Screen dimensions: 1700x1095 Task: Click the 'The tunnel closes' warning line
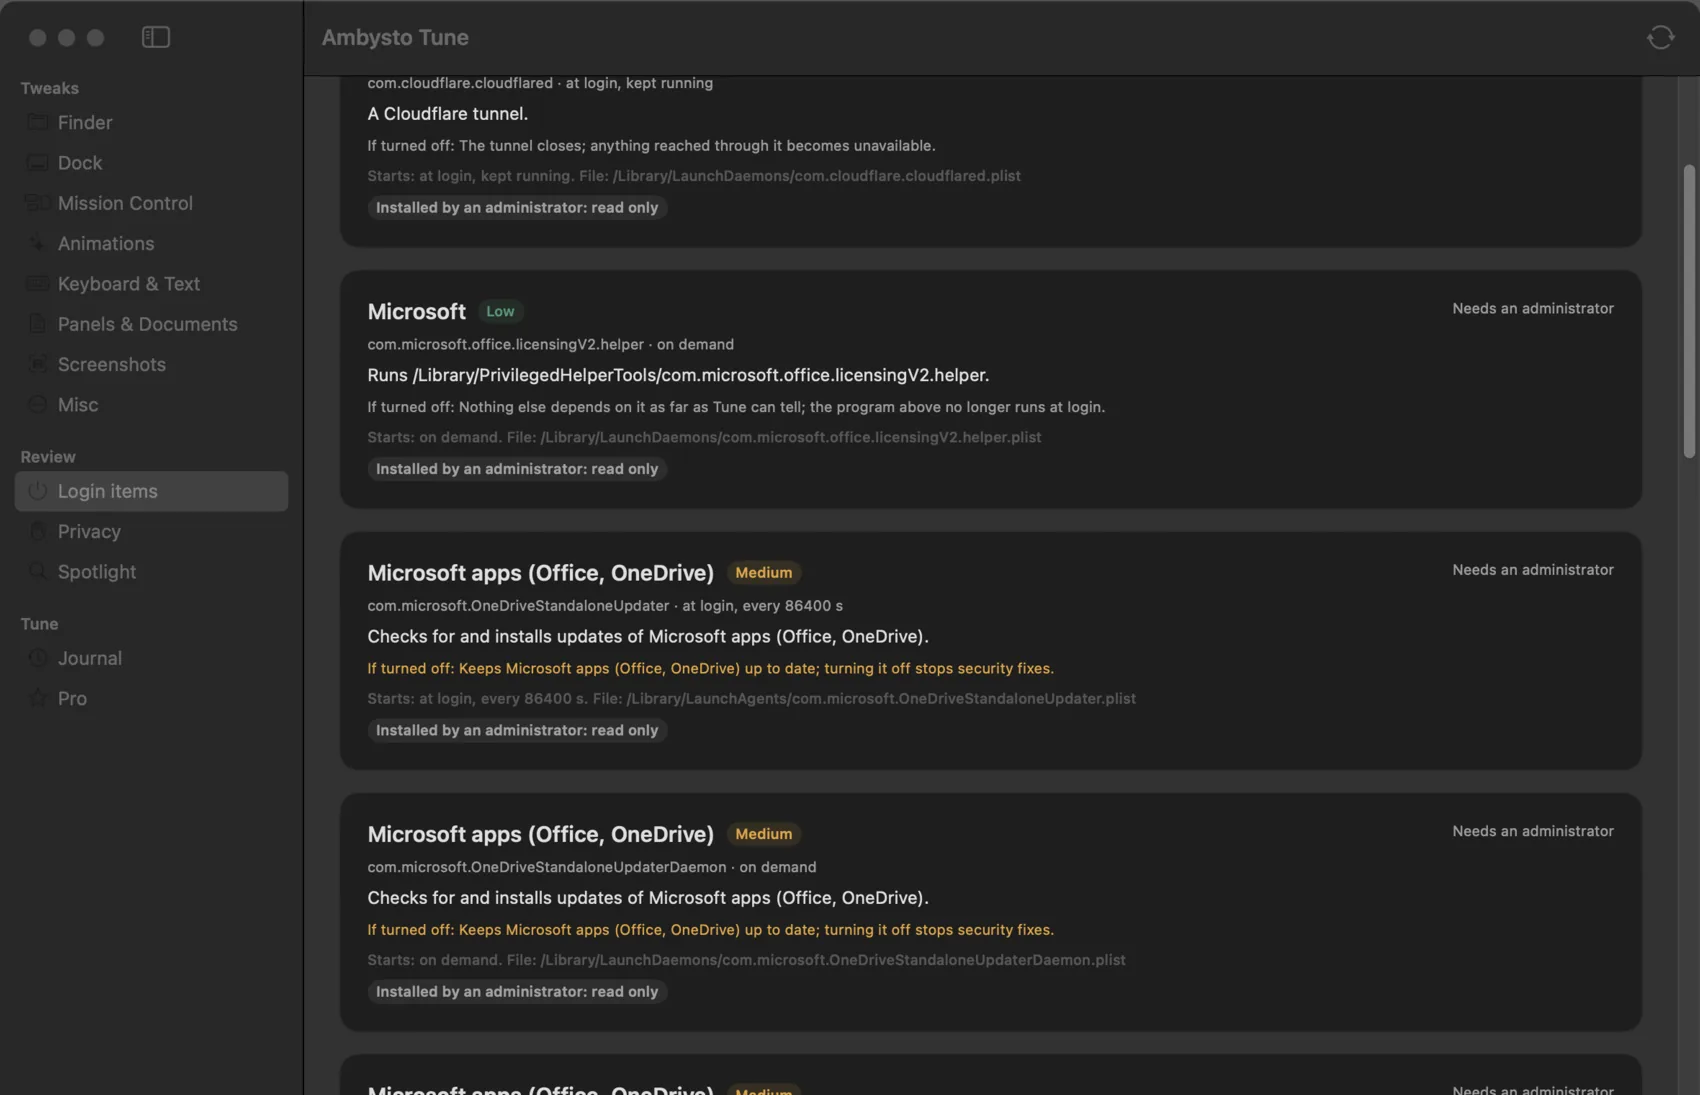tap(651, 146)
